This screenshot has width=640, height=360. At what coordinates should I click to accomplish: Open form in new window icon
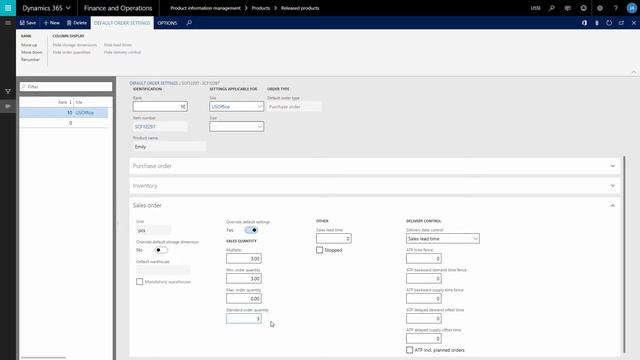click(x=621, y=23)
